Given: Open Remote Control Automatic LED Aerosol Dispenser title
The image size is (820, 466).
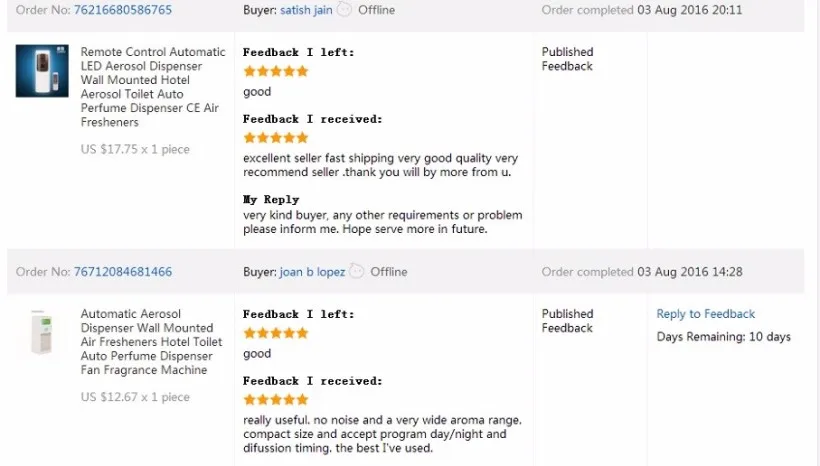Looking at the screenshot, I should [x=153, y=87].
